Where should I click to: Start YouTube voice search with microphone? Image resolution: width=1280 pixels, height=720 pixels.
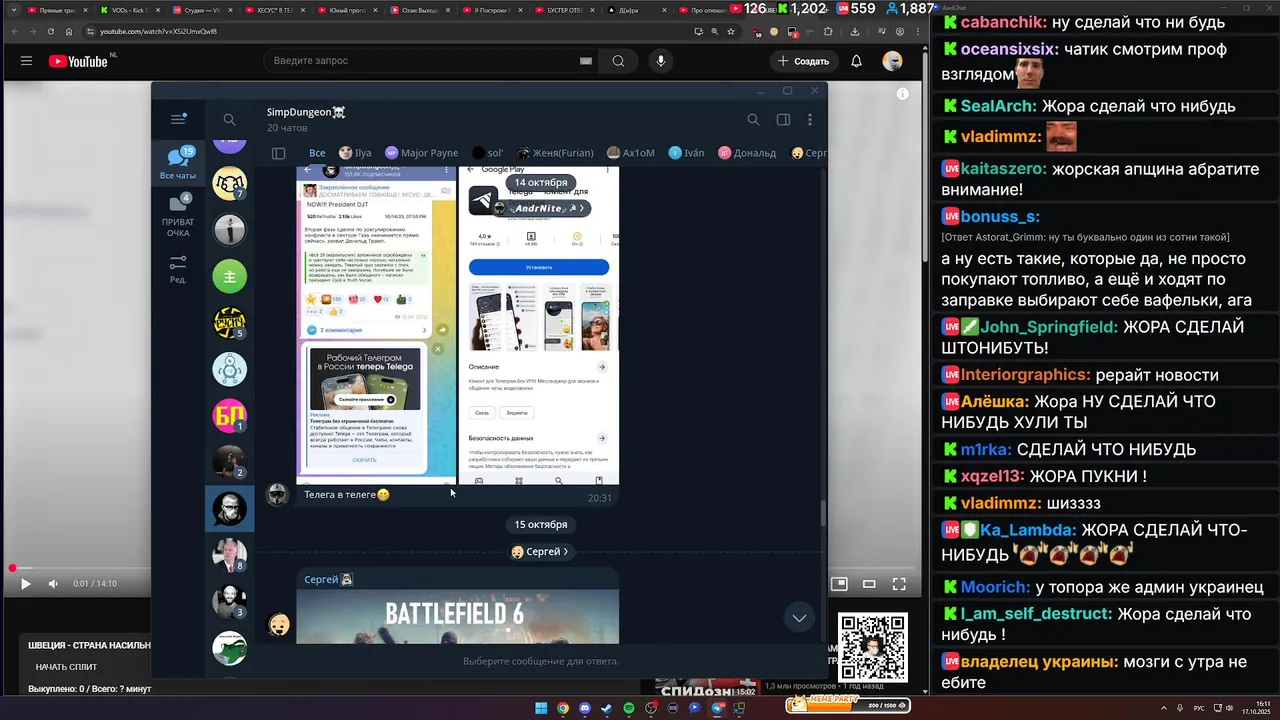tap(660, 61)
